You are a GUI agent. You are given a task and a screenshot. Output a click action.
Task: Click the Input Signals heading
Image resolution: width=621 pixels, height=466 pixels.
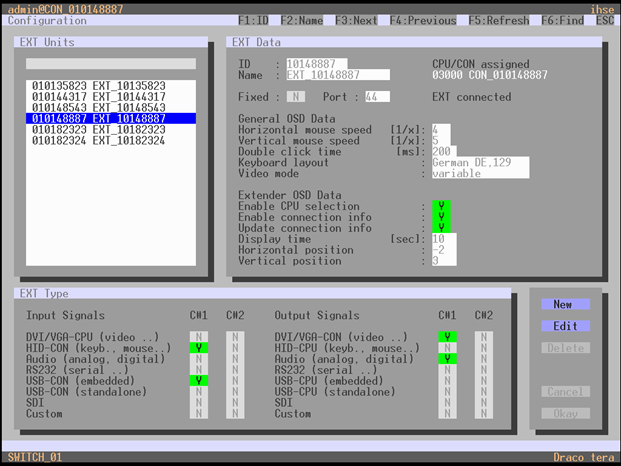[x=65, y=315]
